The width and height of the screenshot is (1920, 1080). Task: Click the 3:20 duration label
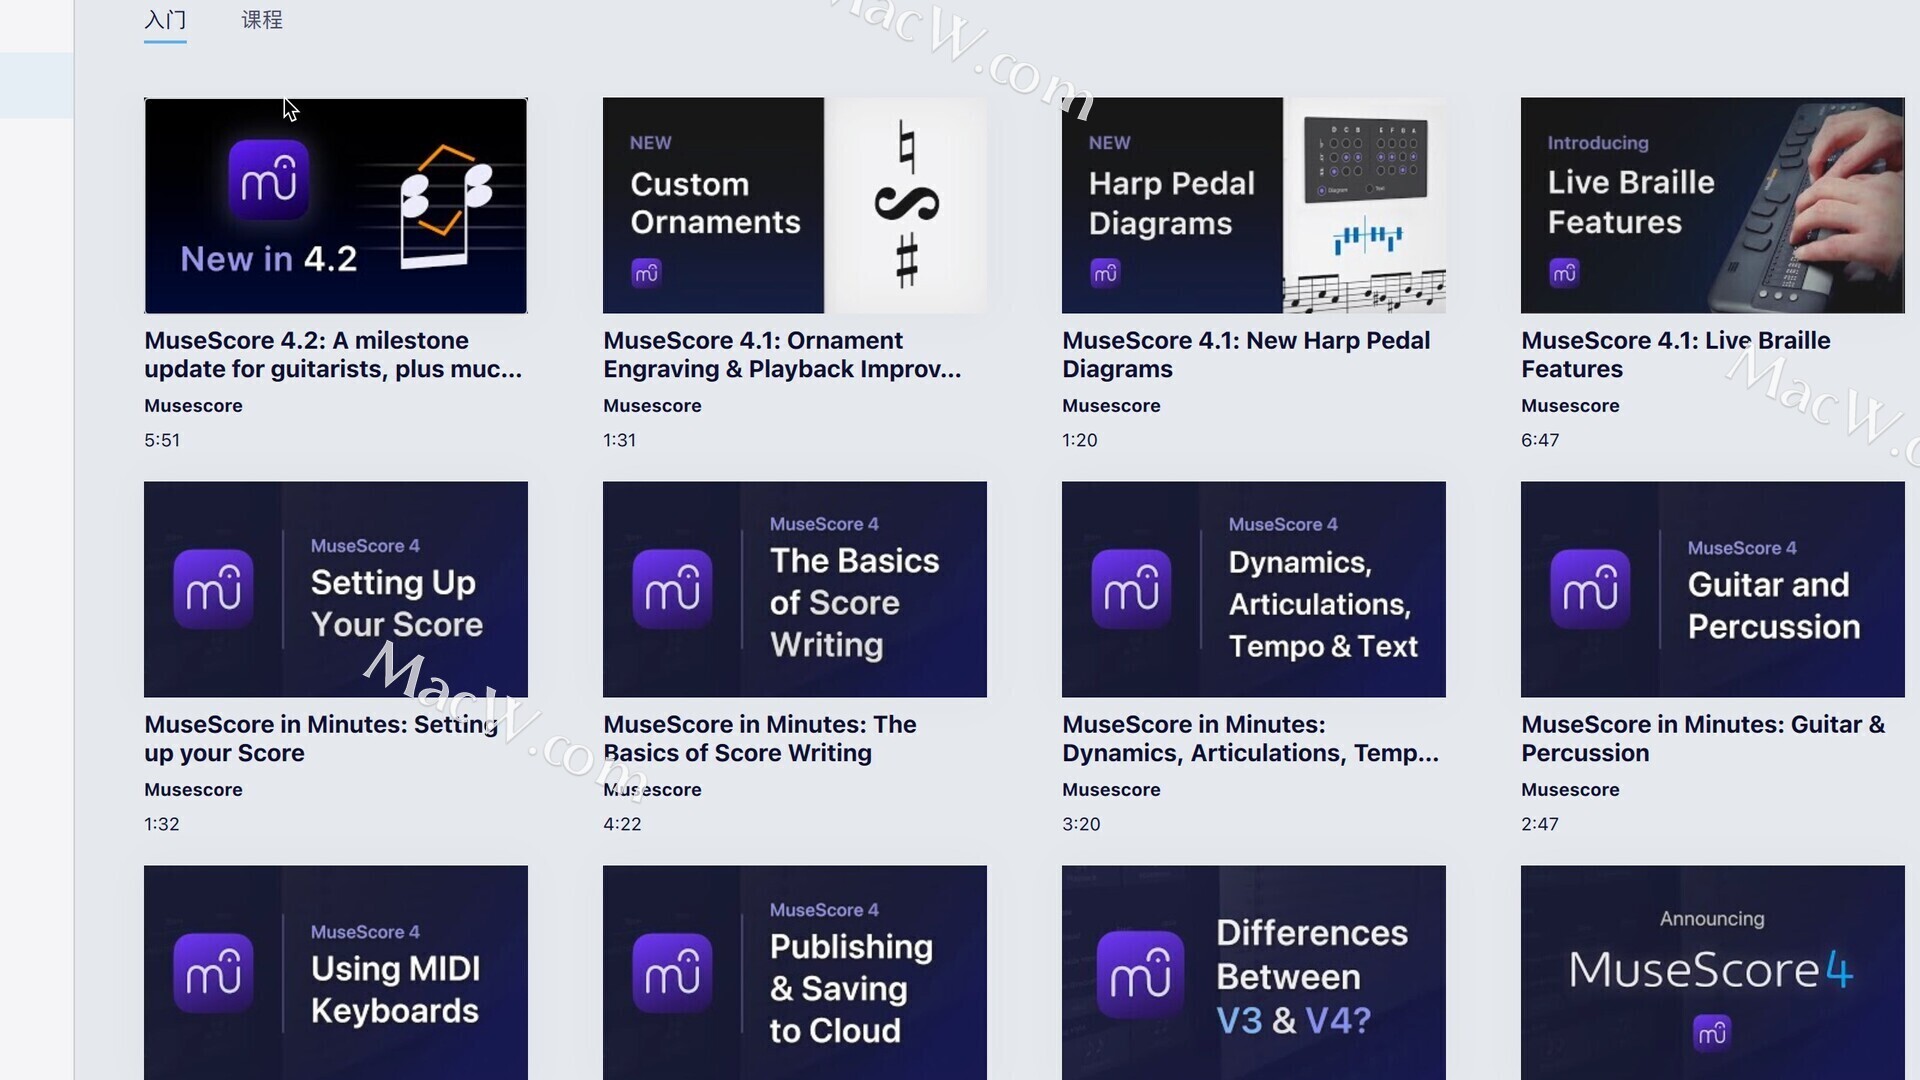tap(1081, 824)
